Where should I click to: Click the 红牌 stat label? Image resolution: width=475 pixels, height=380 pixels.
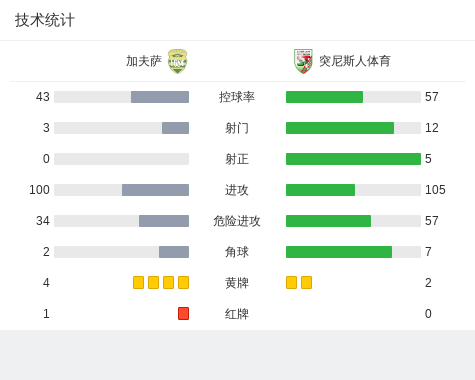tap(237, 314)
